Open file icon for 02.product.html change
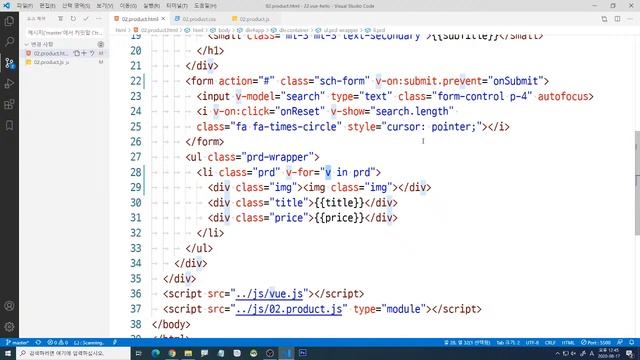Screen dimensions: 640x360 (76, 53)
